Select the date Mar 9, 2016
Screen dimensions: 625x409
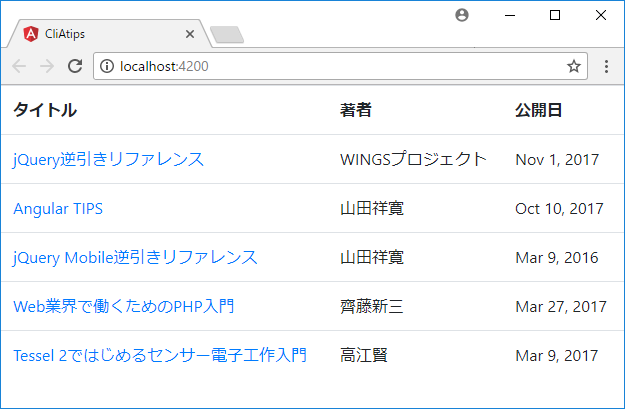[x=557, y=258]
